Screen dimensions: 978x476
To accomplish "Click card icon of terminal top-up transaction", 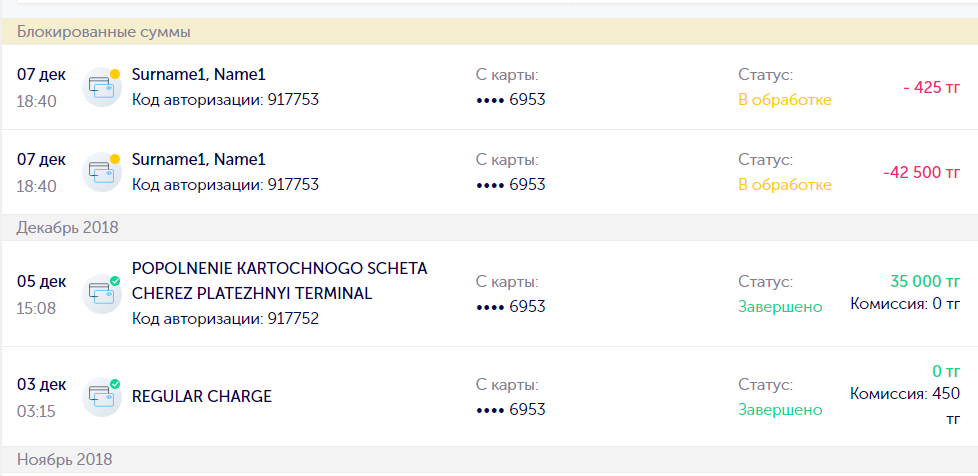I will tap(102, 294).
